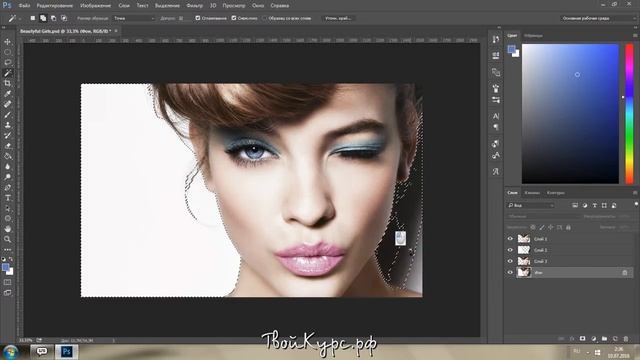Click delete layer trash icon

(626, 339)
